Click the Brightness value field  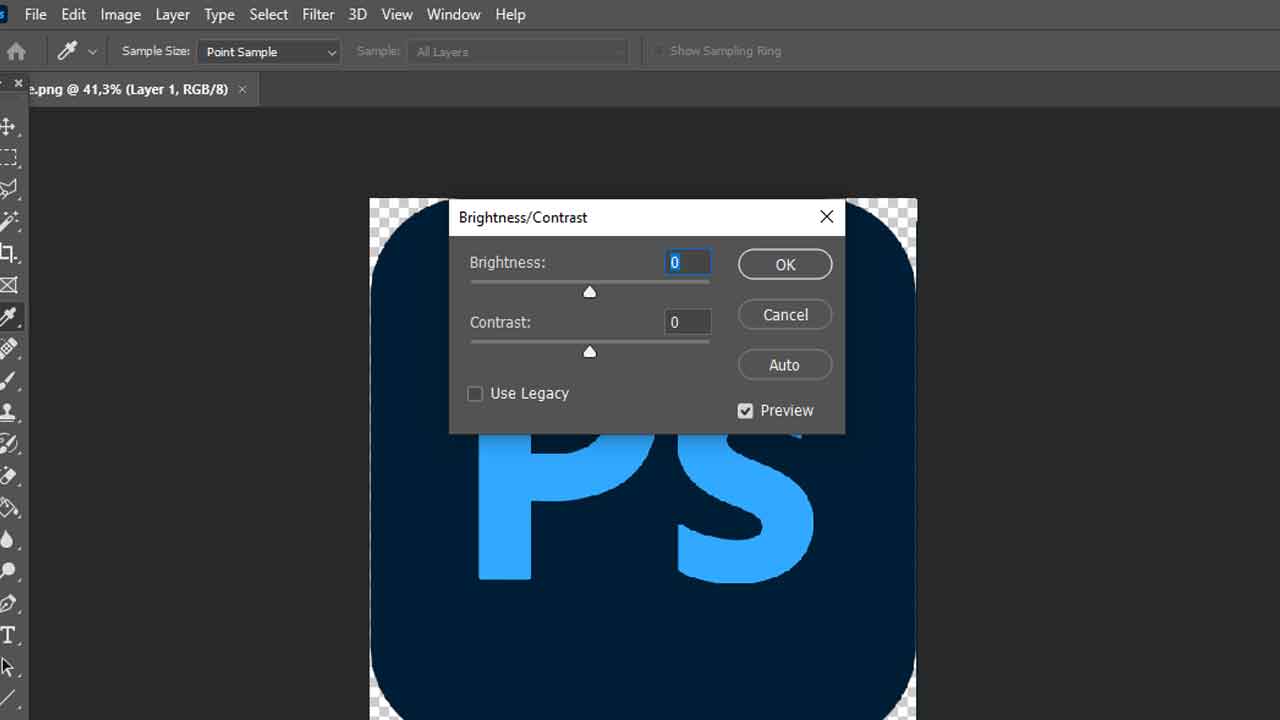(x=688, y=262)
